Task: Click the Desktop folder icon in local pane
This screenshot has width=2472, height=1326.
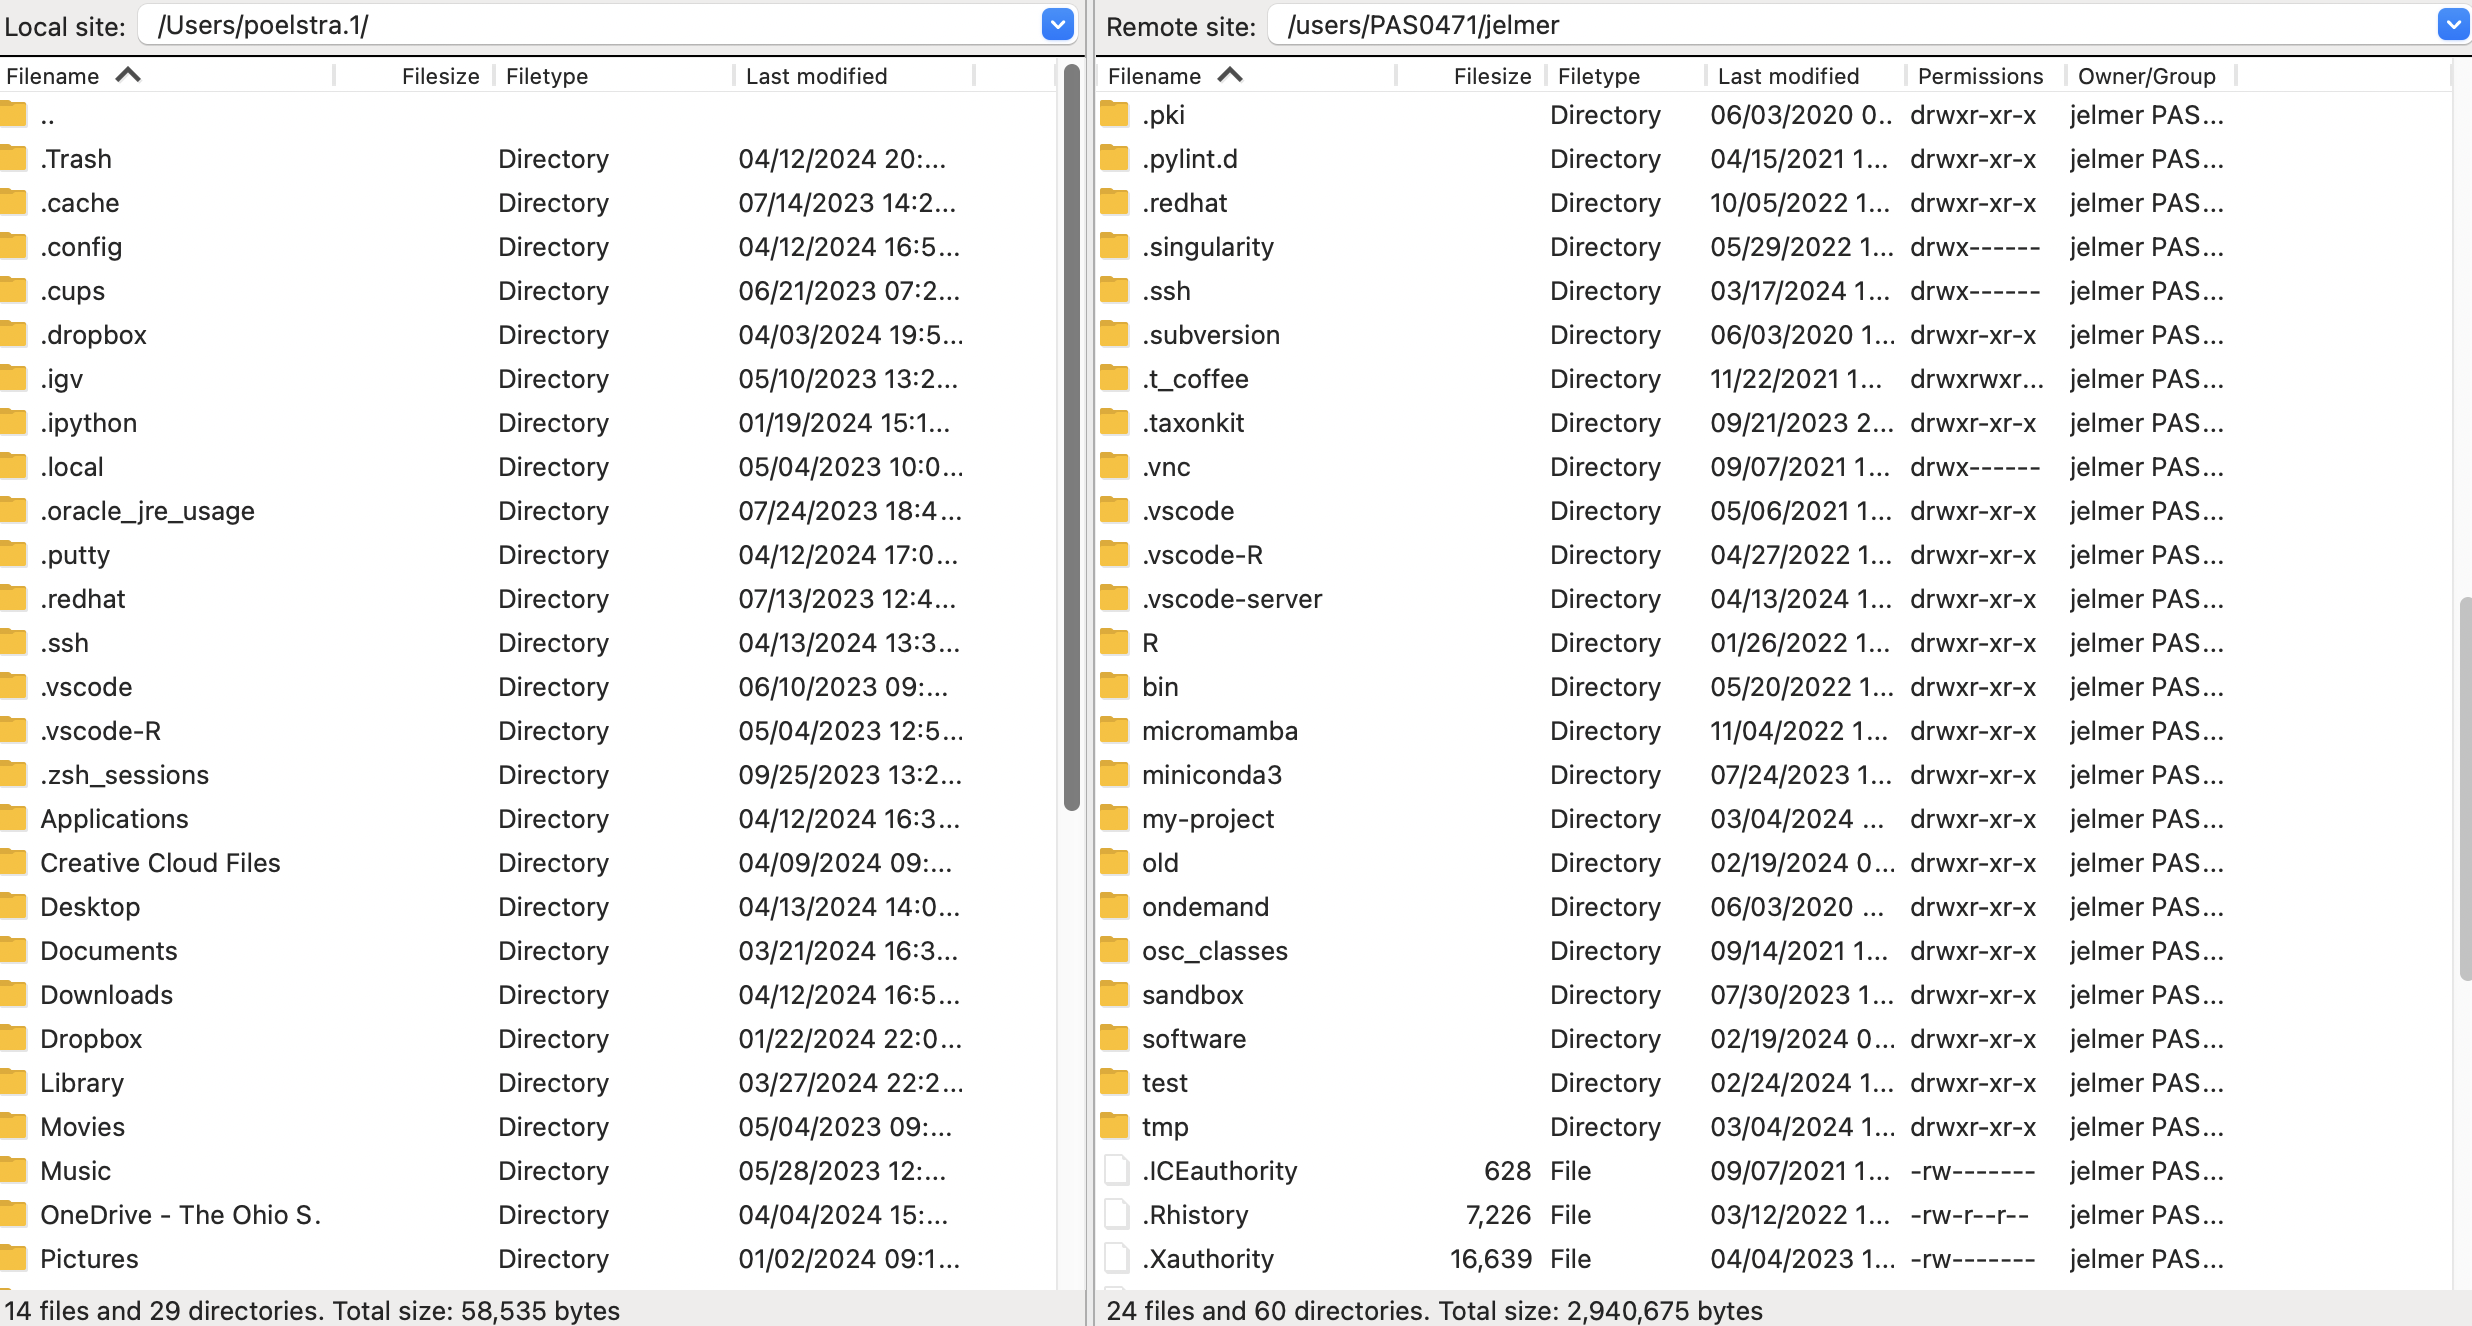Action: point(14,906)
